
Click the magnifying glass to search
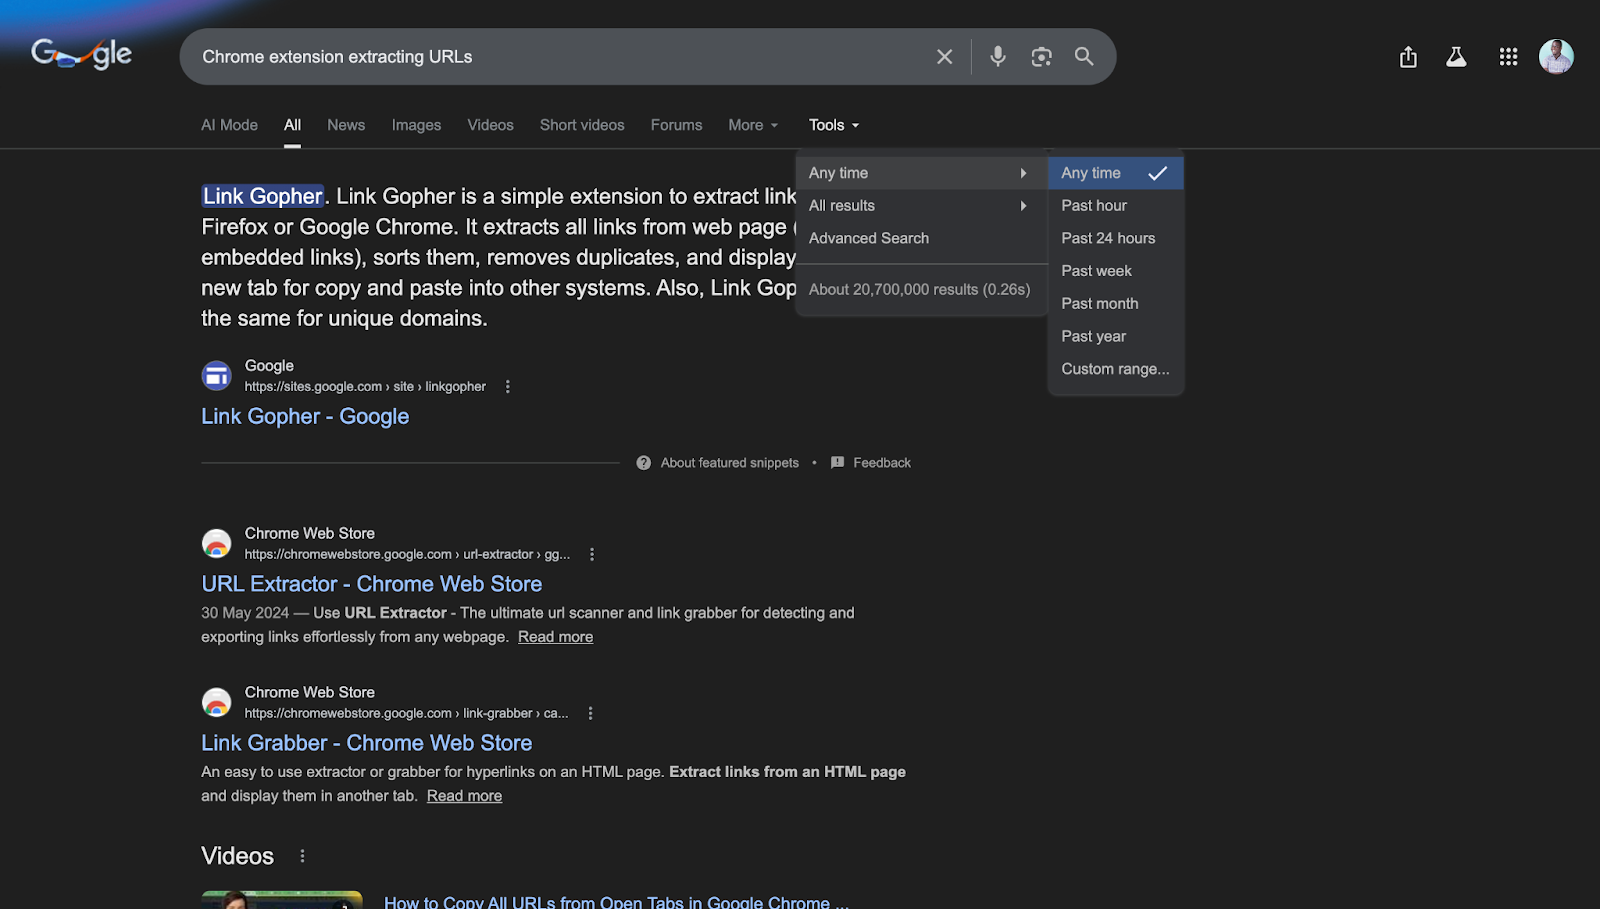[1084, 56]
